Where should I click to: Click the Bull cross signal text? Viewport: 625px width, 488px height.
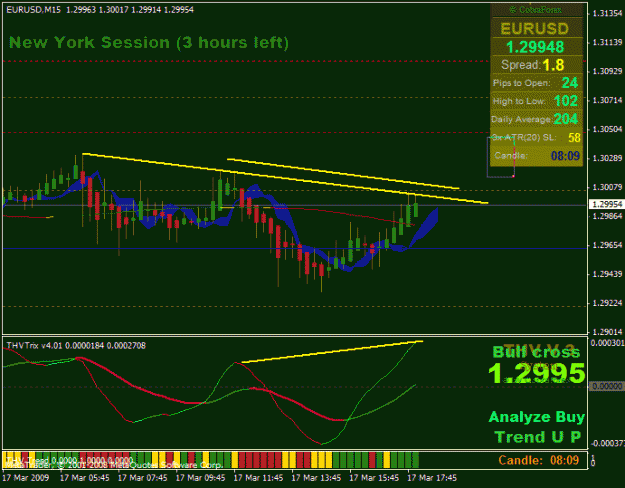pyautogui.click(x=537, y=352)
